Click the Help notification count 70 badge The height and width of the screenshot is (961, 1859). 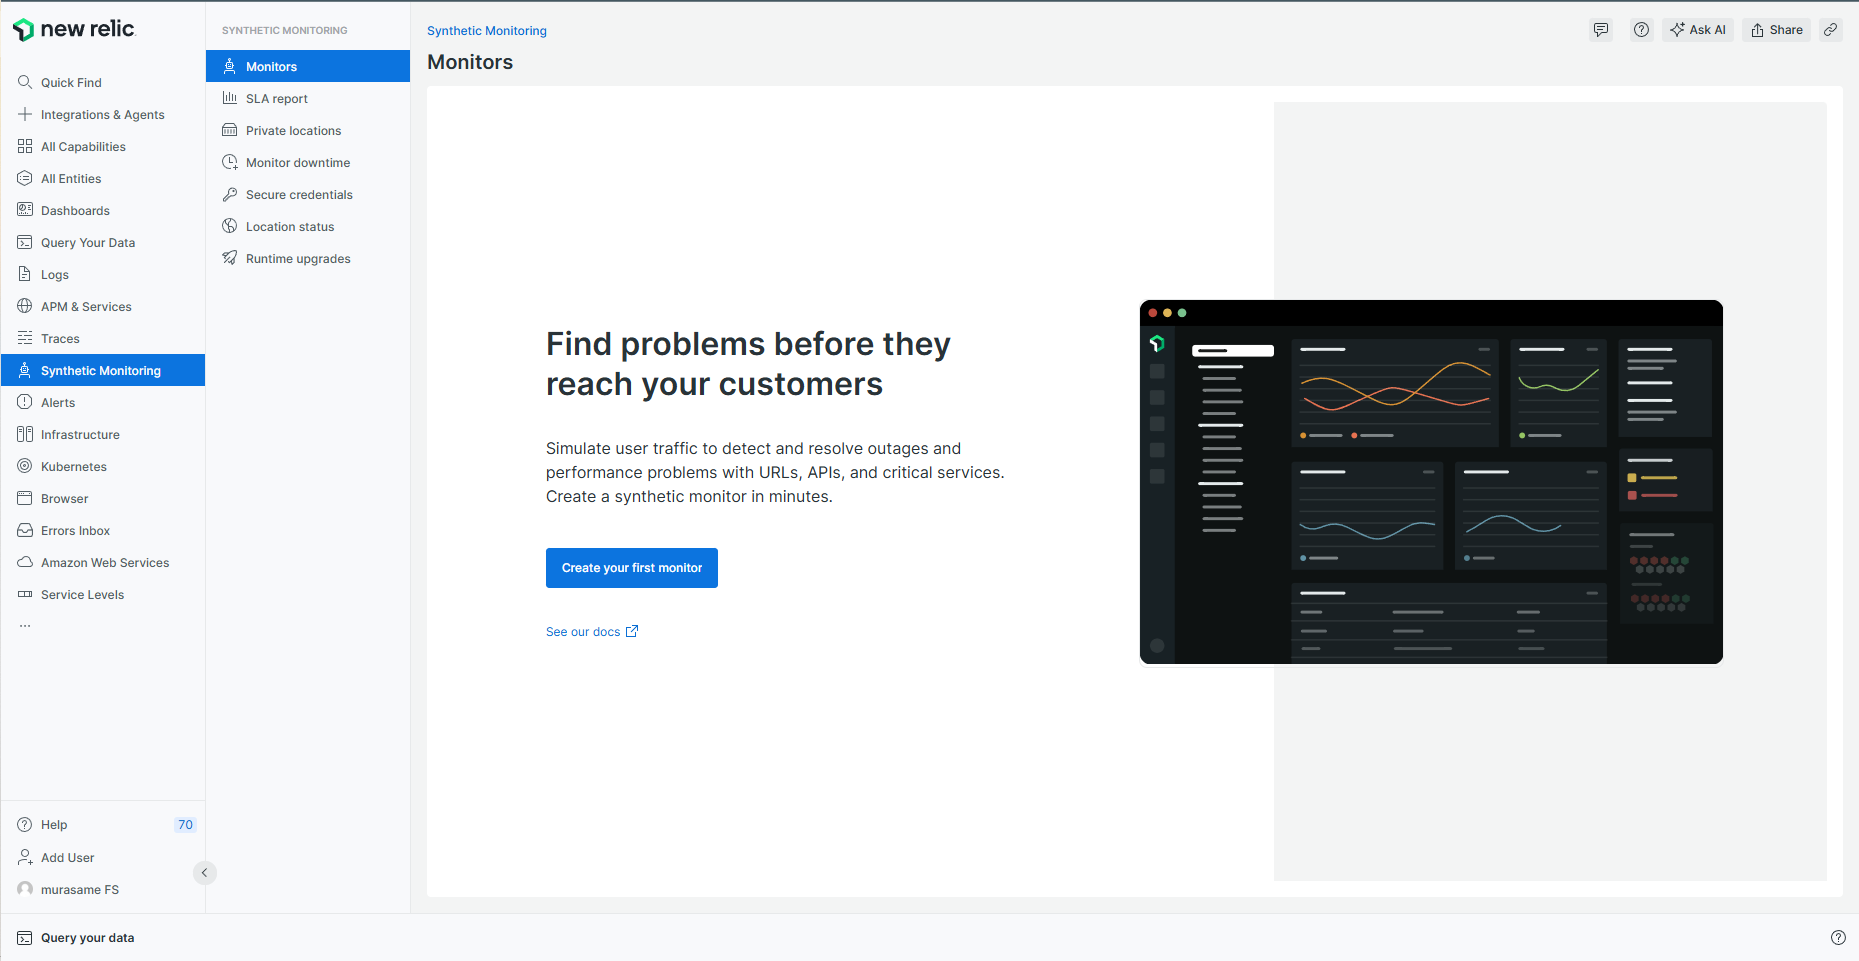(185, 825)
